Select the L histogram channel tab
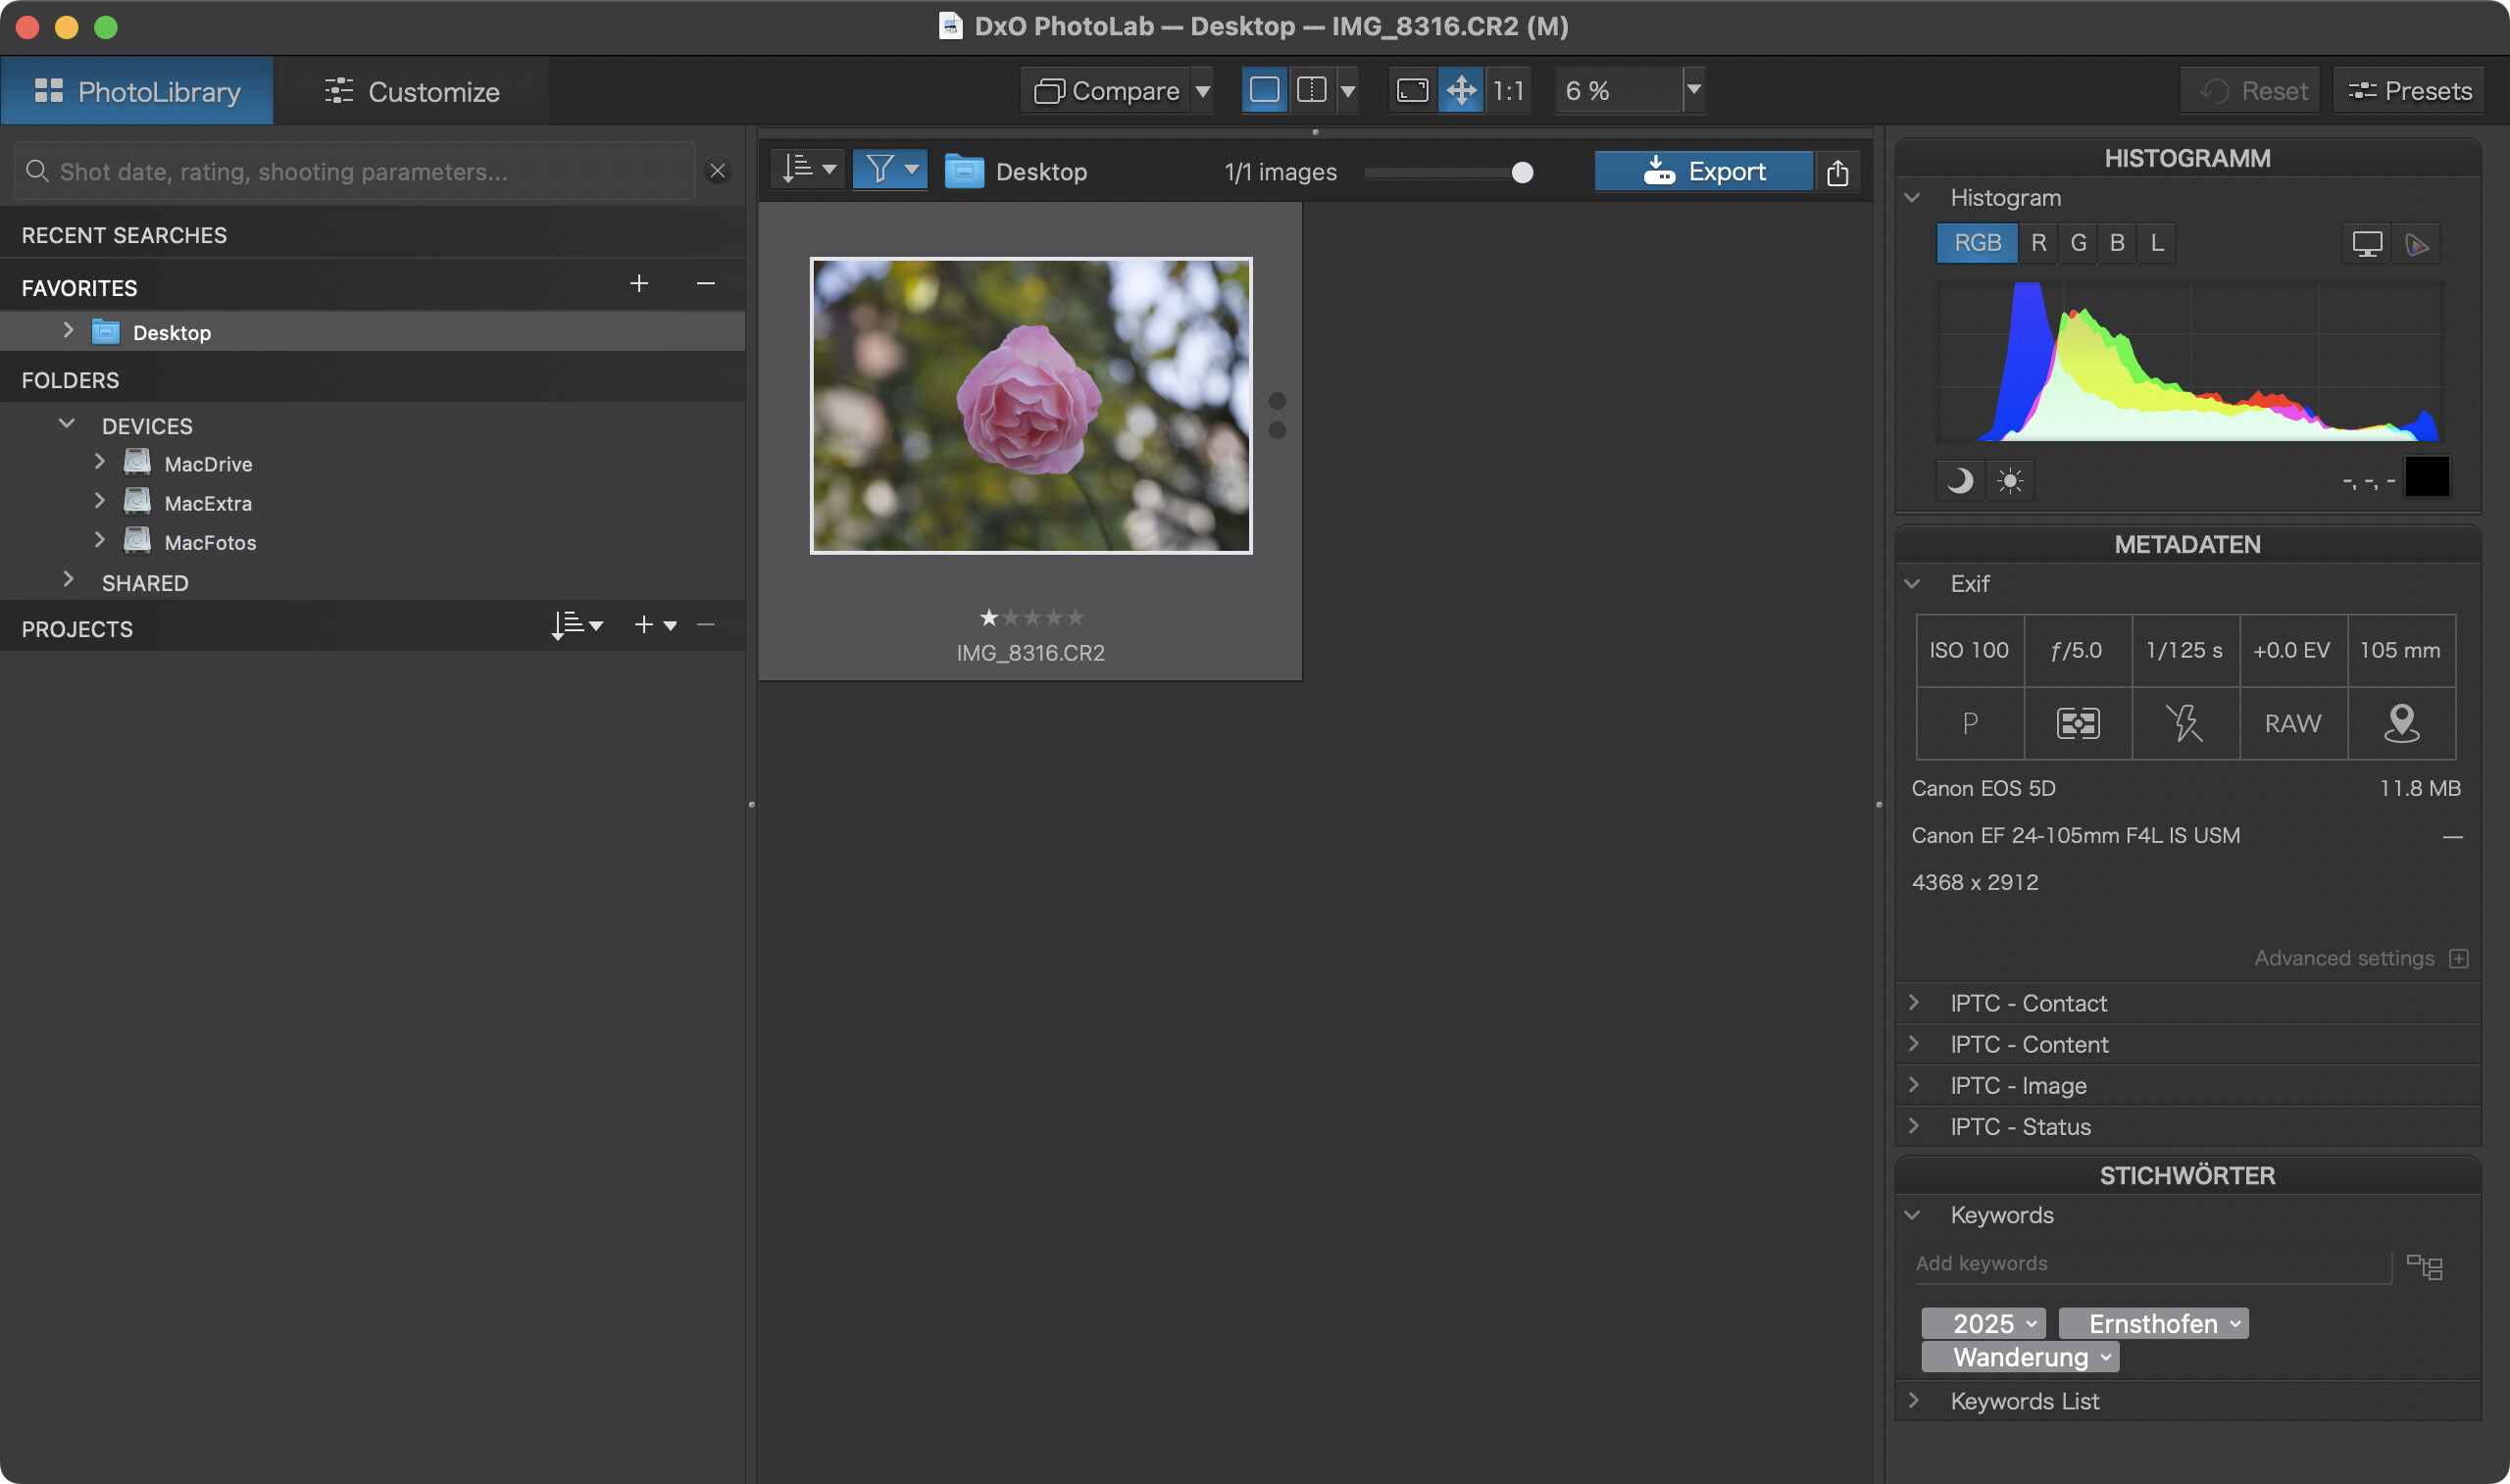2510x1484 pixels. [2157, 243]
